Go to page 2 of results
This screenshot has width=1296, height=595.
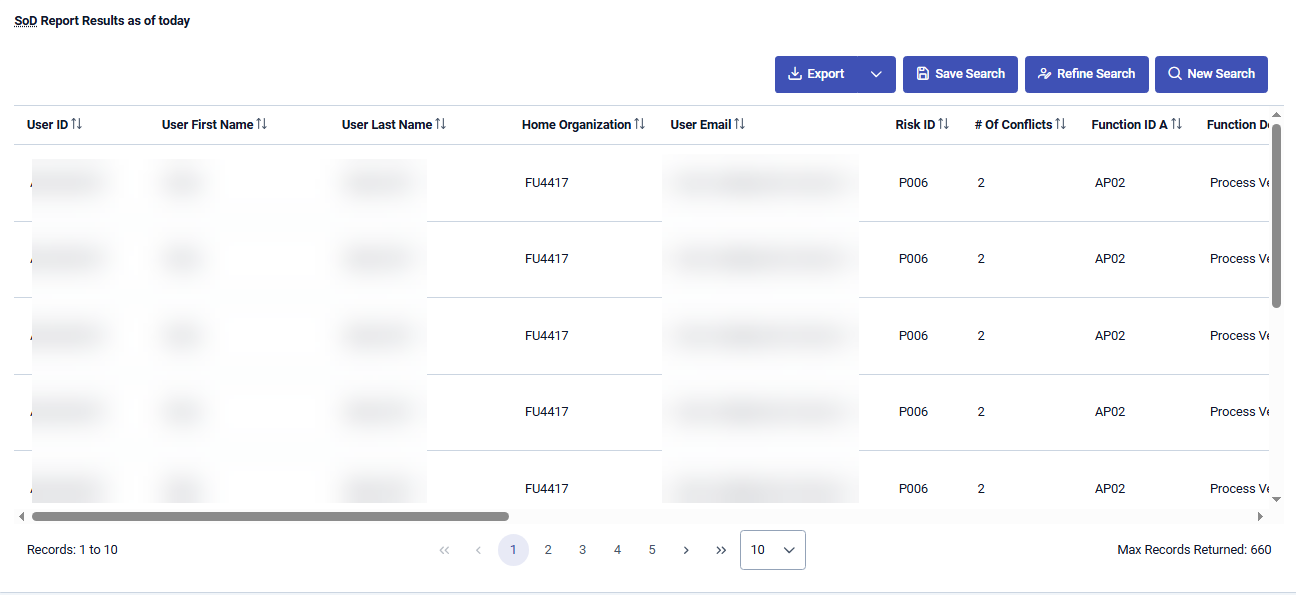[548, 550]
